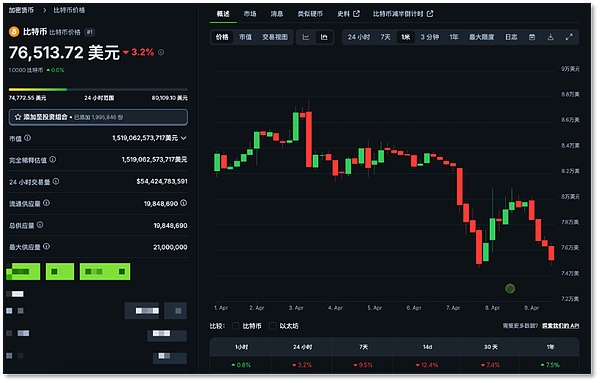Check the 比特币 compare checkbox
Image resolution: width=600 pixels, height=383 pixels.
point(236,326)
